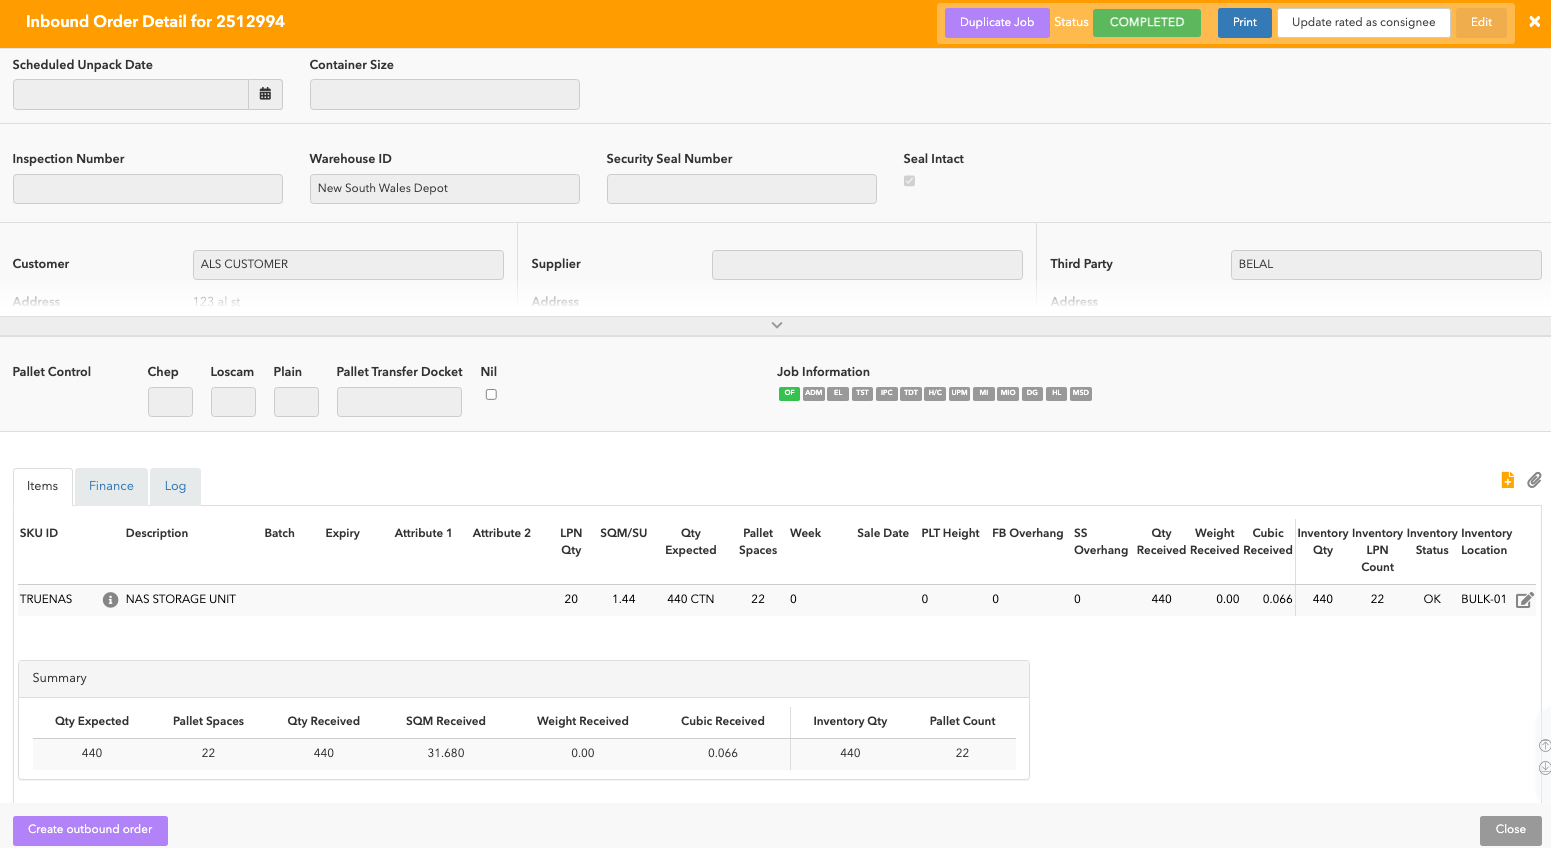
Task: Click the 440 CTN qty expected cell
Action: 690,600
